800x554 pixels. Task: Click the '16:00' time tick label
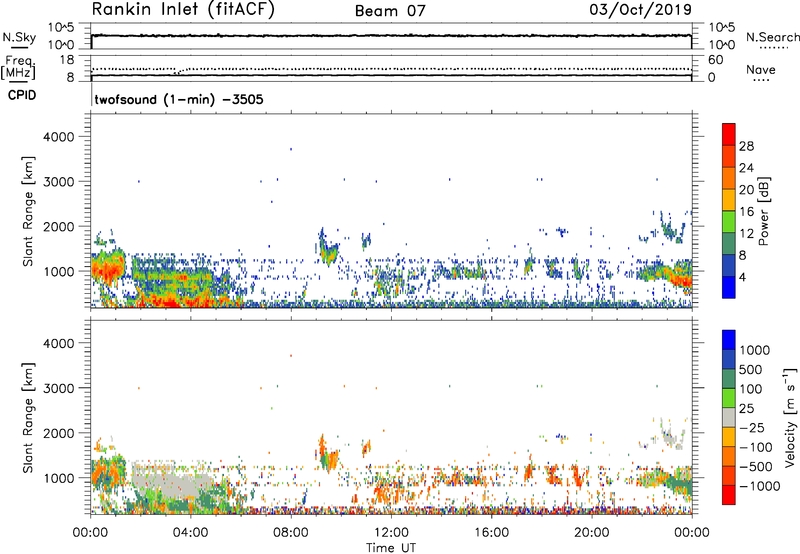(491, 533)
